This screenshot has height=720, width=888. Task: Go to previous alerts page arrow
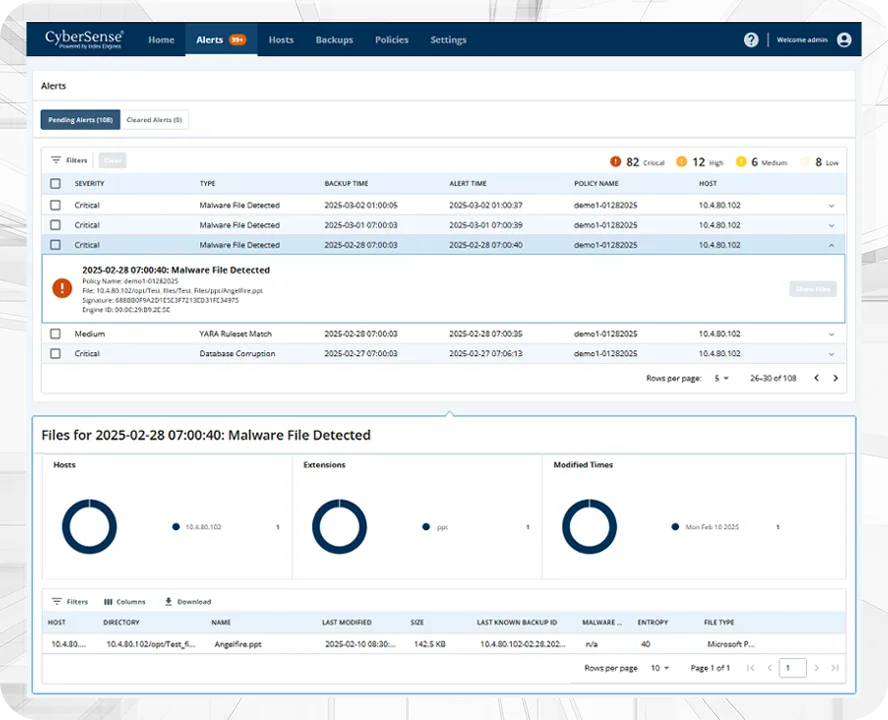point(816,378)
